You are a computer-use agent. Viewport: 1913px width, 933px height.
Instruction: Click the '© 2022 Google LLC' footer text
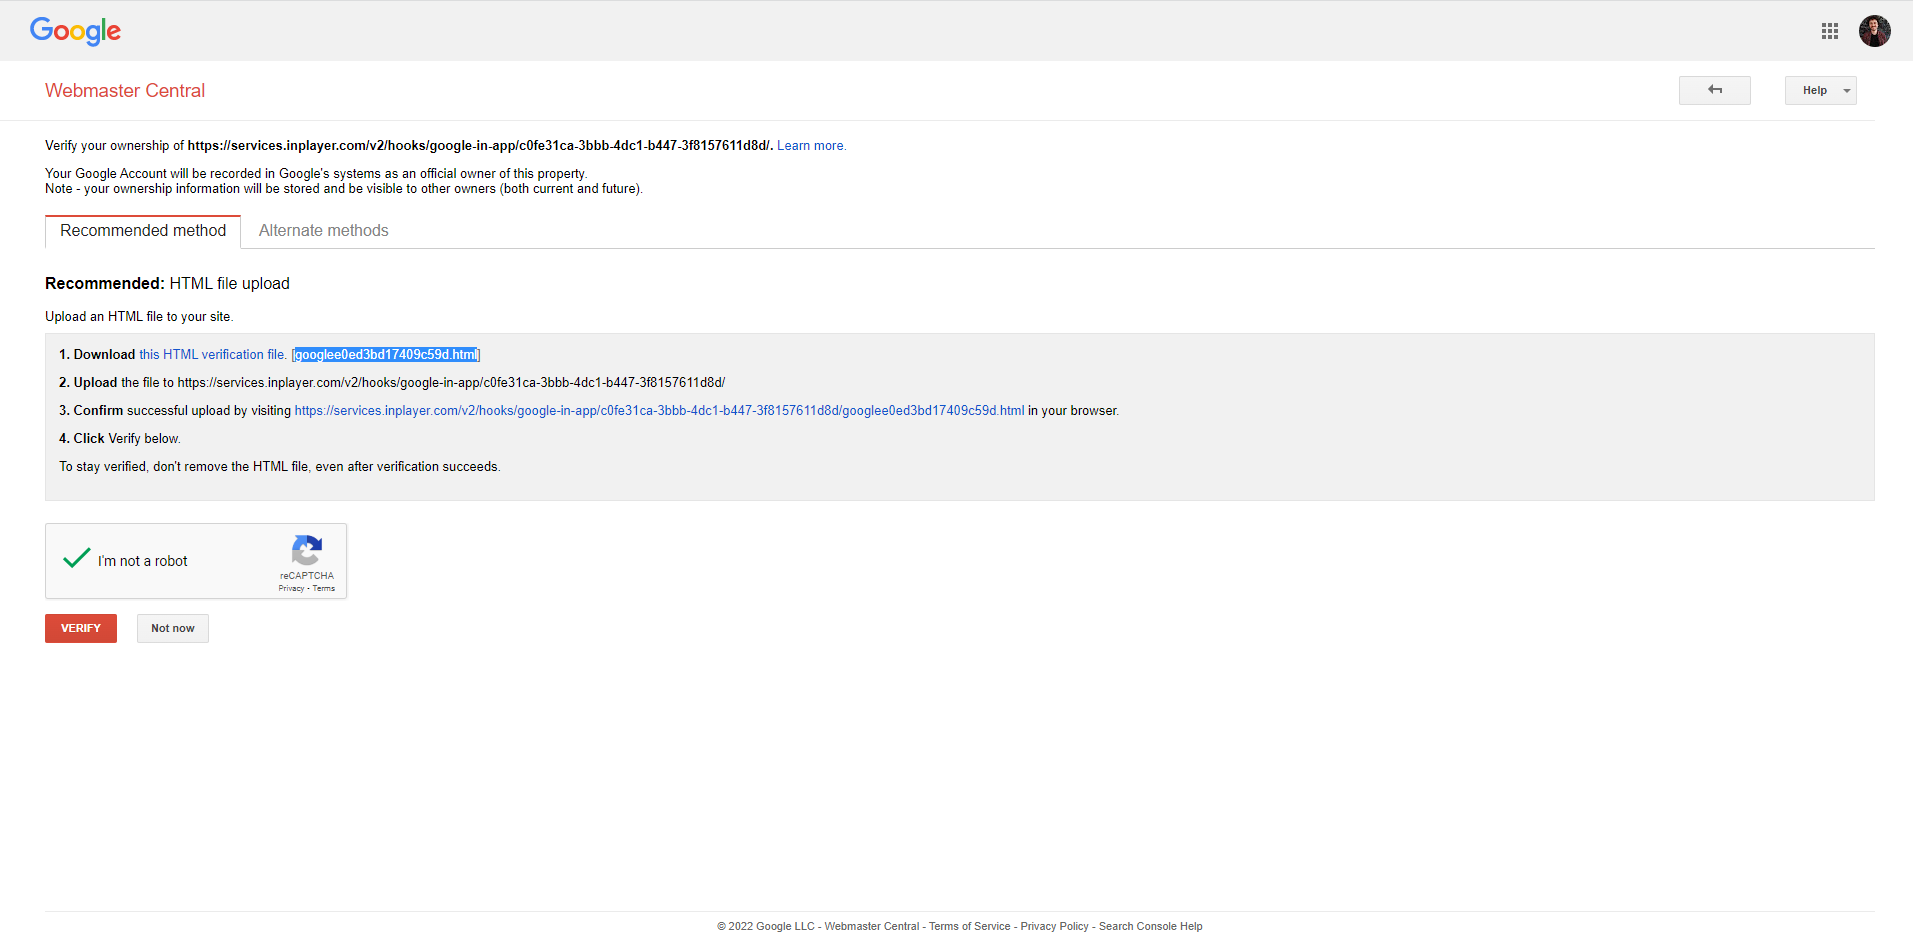pos(766,927)
